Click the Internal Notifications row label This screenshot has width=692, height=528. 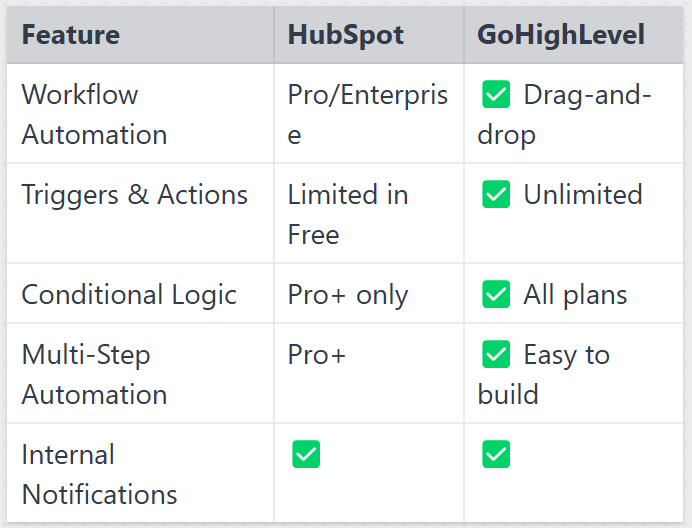[x=99, y=474]
